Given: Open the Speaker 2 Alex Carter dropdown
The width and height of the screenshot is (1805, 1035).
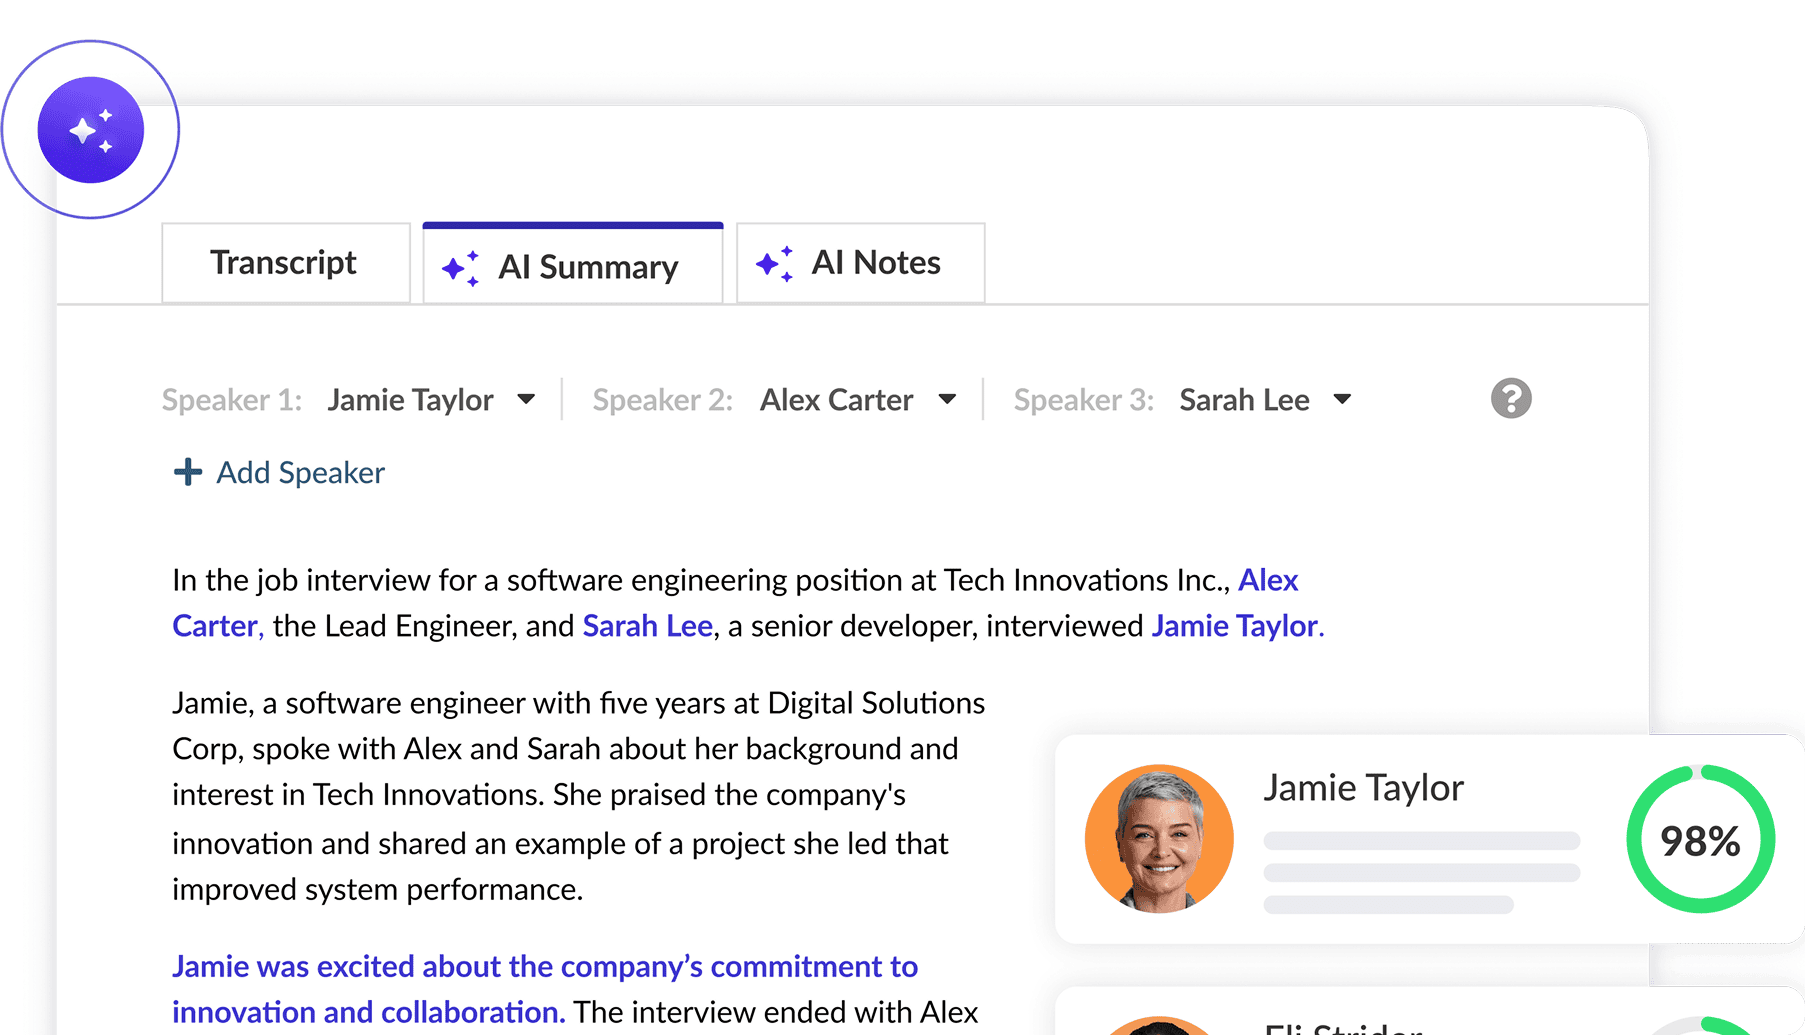Looking at the screenshot, I should click(858, 400).
